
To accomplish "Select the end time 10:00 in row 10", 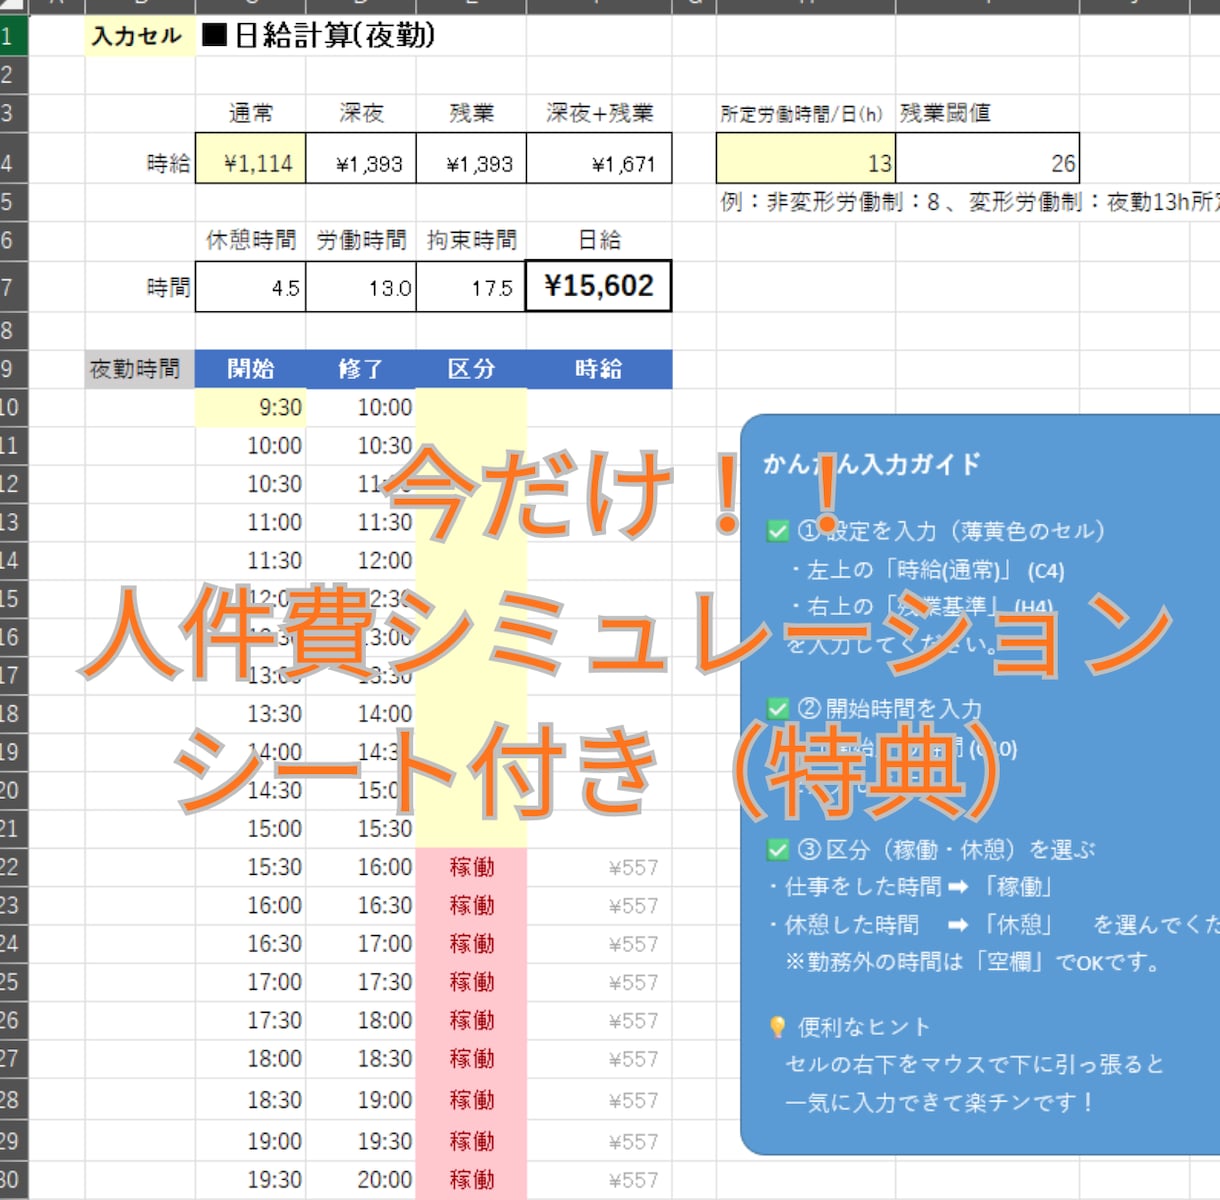I will [361, 408].
